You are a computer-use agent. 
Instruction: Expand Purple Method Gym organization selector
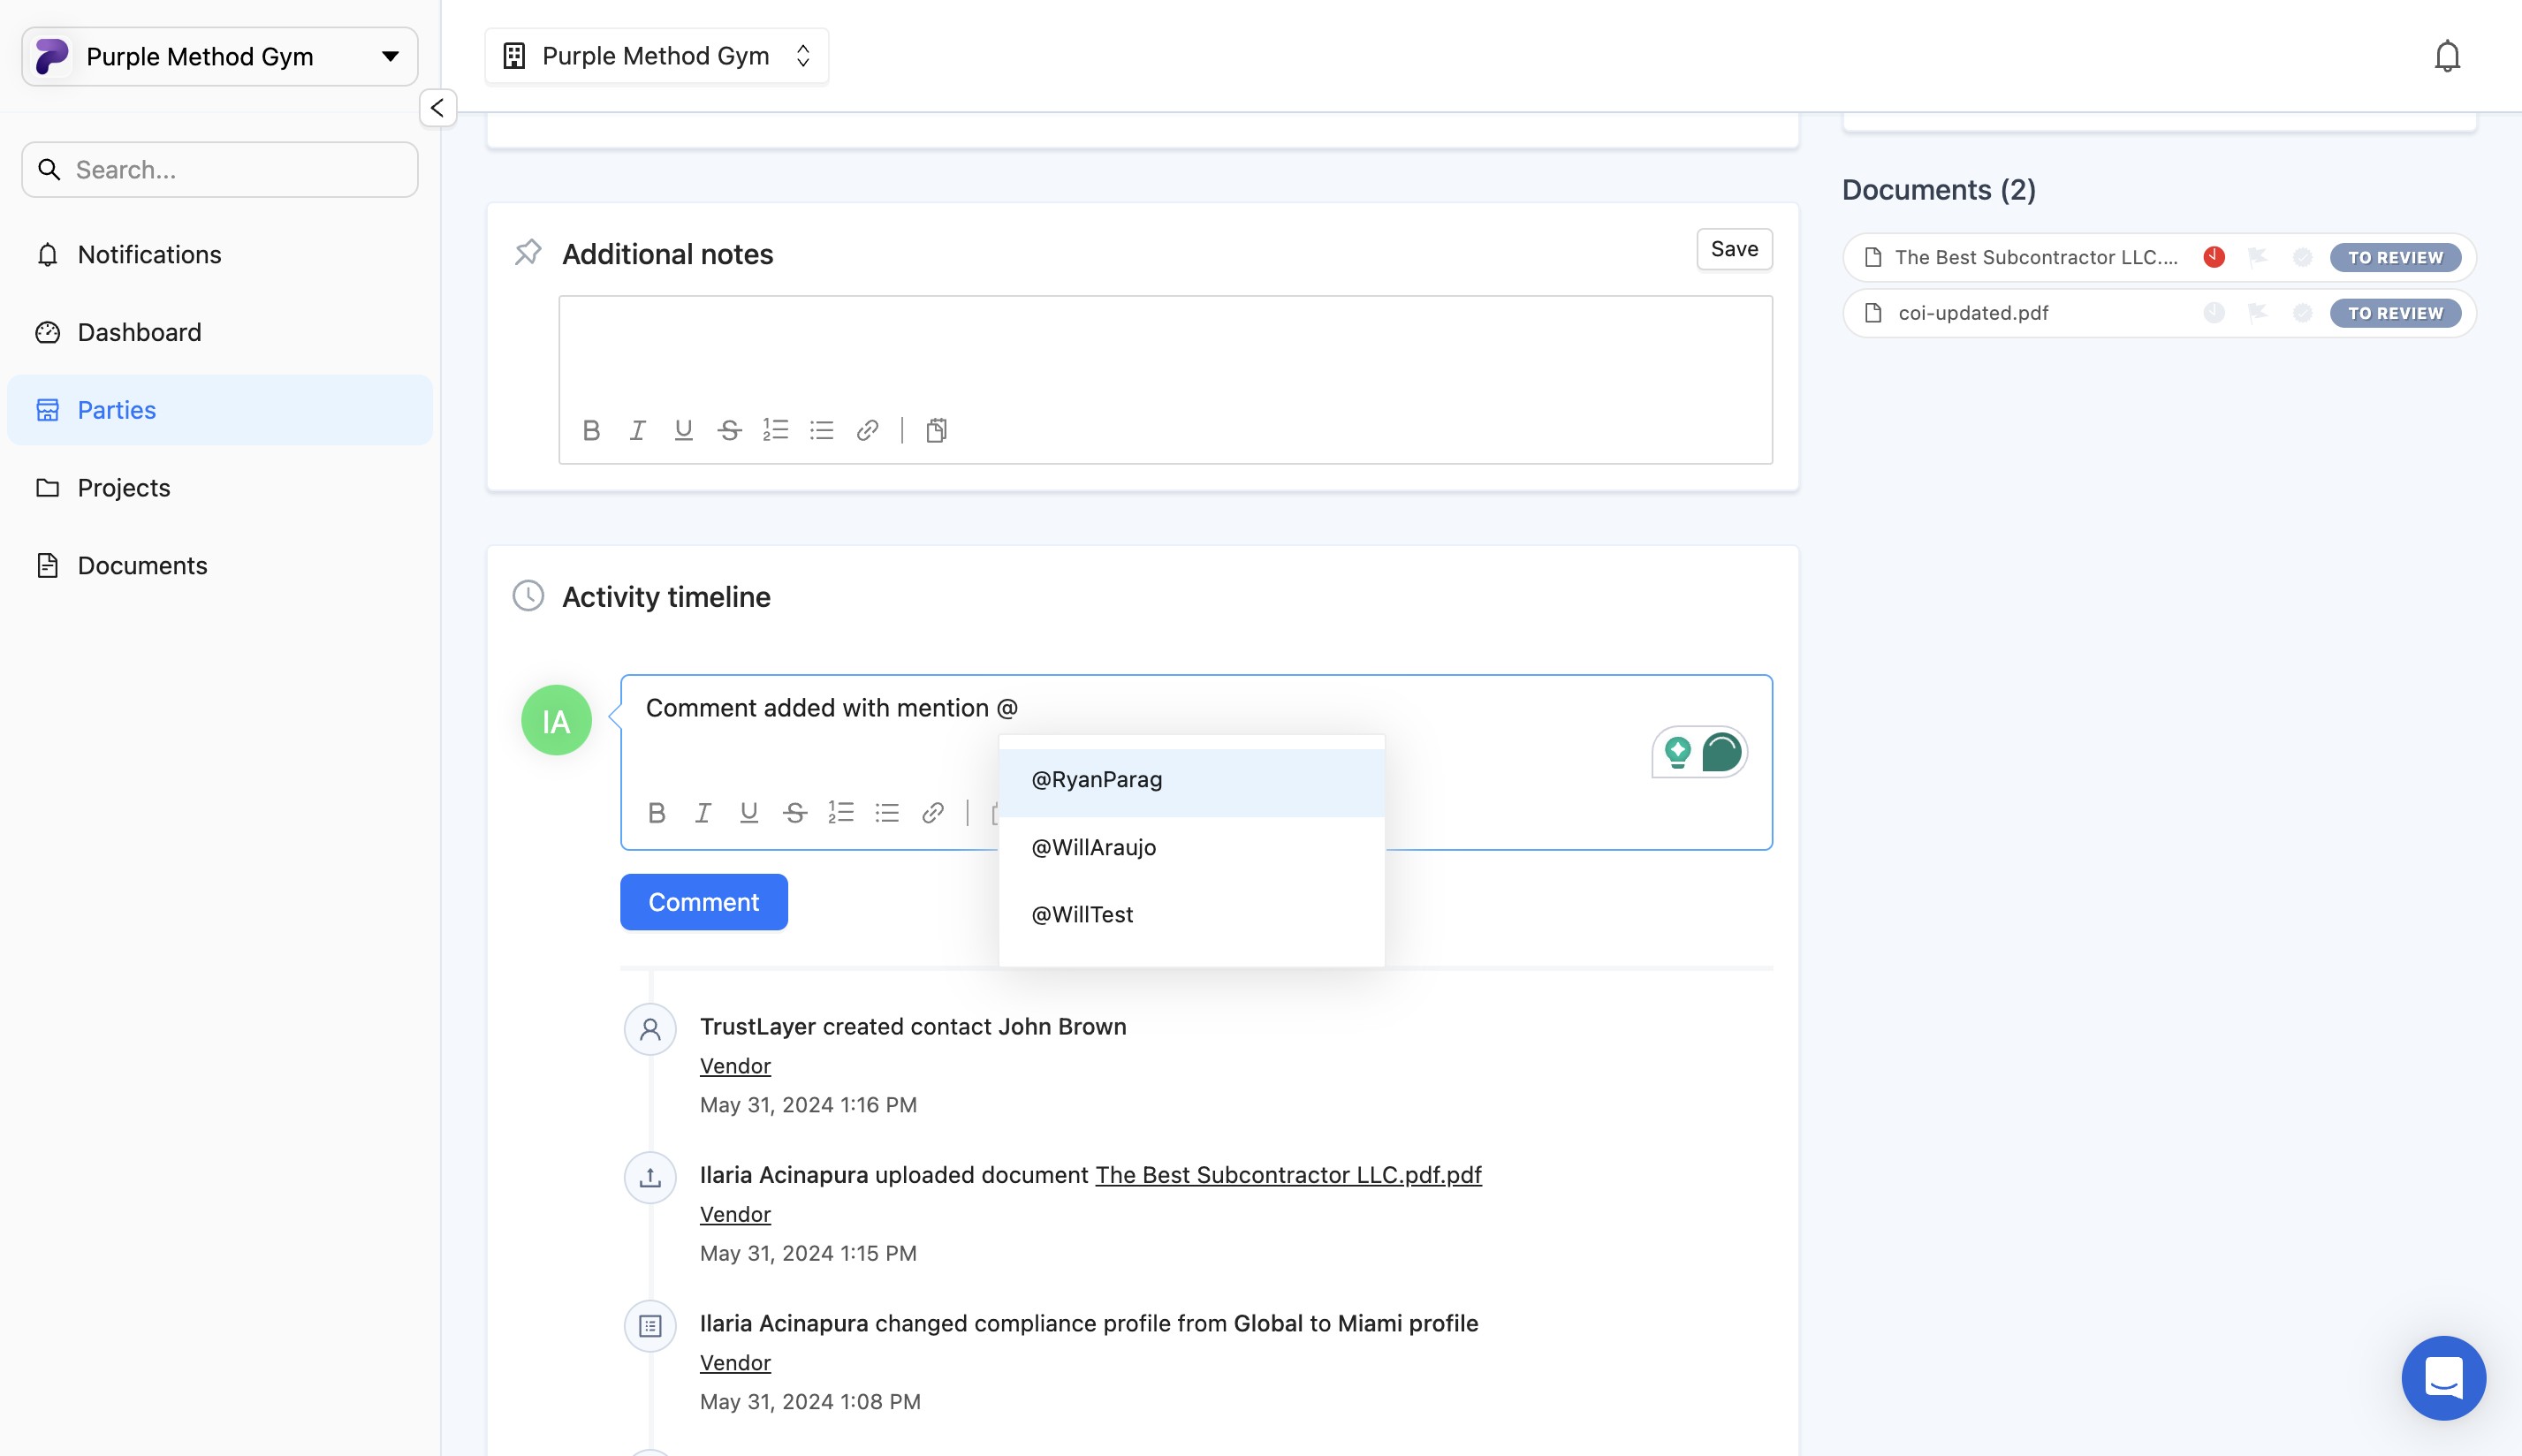point(656,56)
